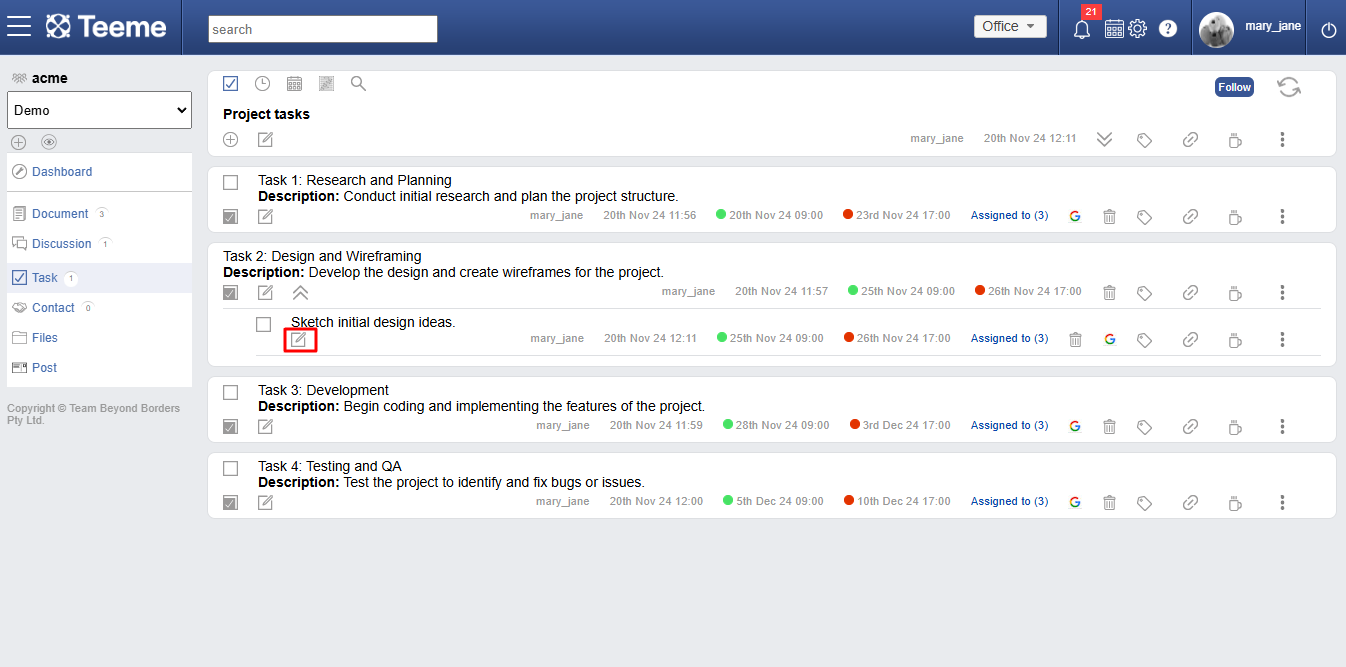The image size is (1346, 667).
Task: Open tag icon on Task 2 row
Action: (x=1145, y=293)
